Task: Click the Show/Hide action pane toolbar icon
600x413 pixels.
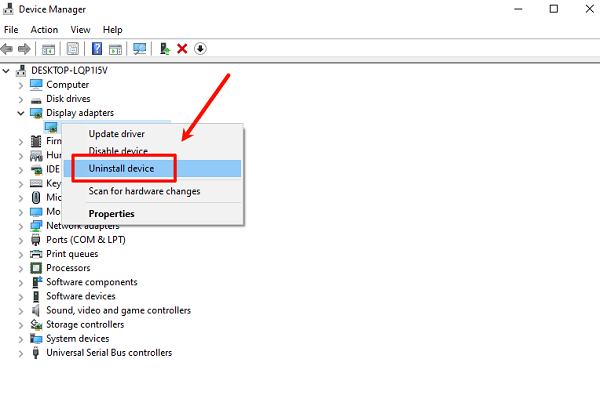Action: tap(115, 49)
